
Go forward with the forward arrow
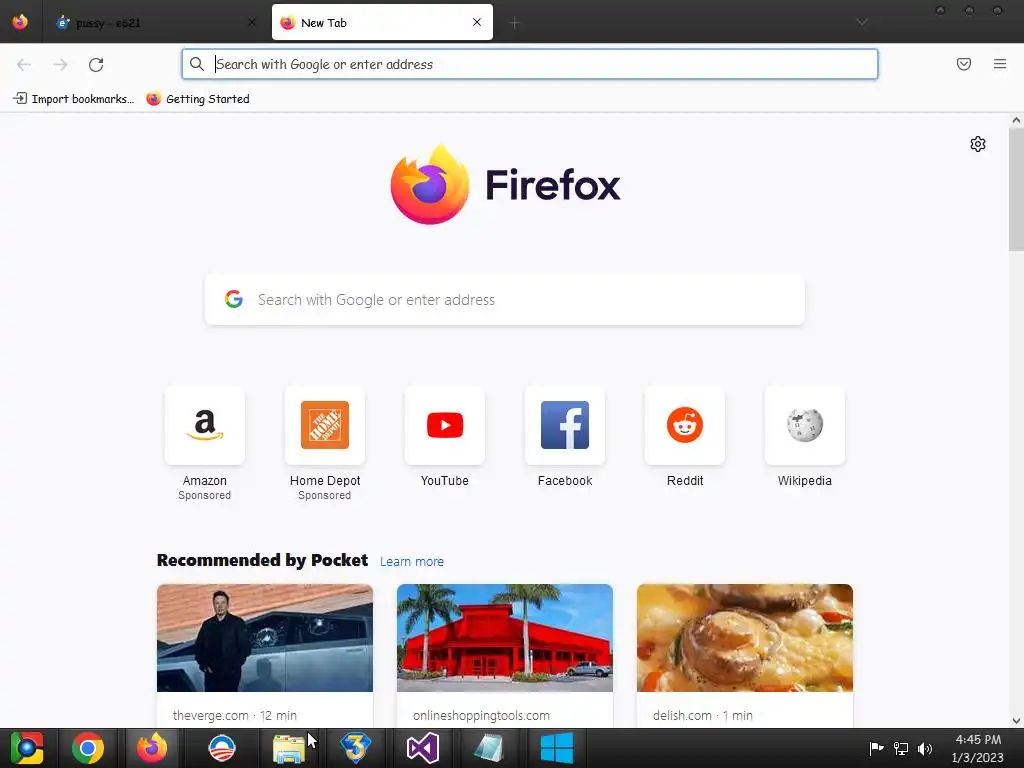[x=60, y=65]
